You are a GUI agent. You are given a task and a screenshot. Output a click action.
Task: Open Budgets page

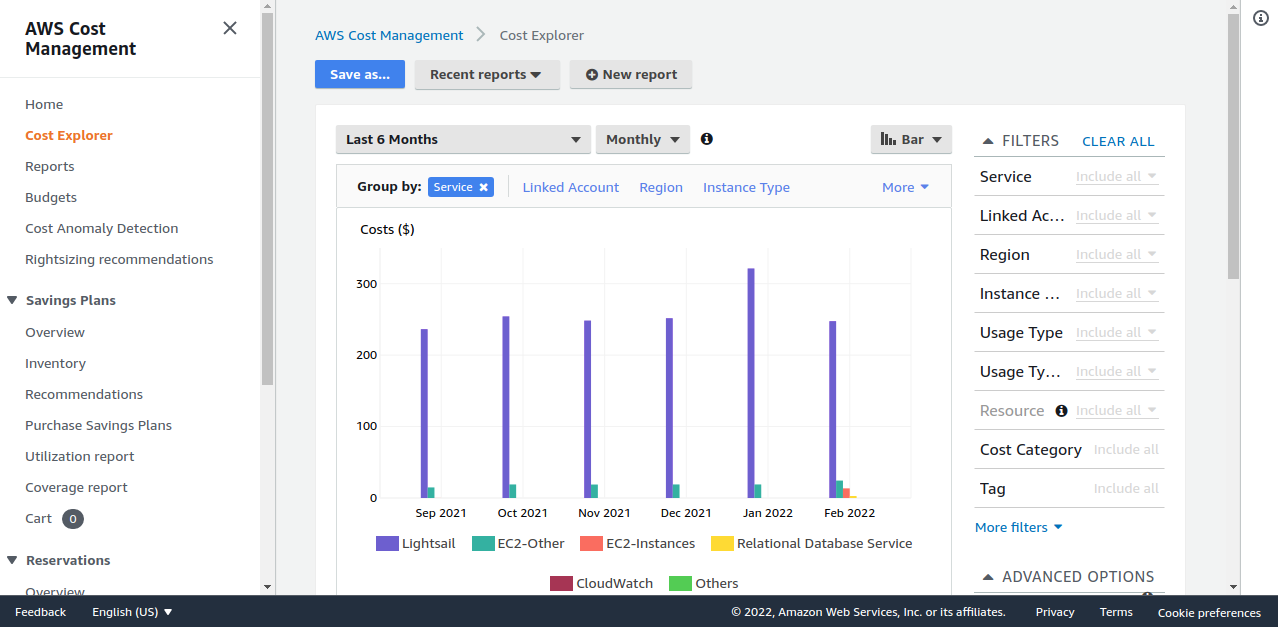point(51,197)
